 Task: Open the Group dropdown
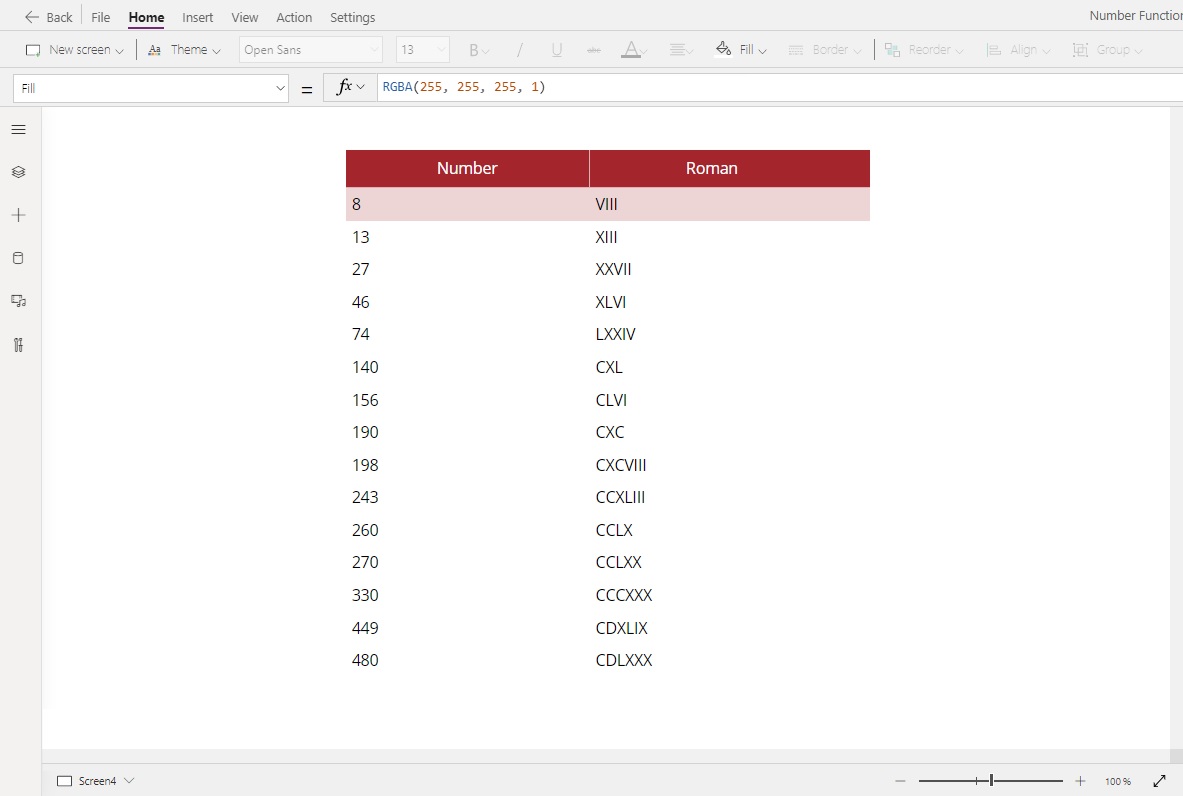[x=1108, y=50]
